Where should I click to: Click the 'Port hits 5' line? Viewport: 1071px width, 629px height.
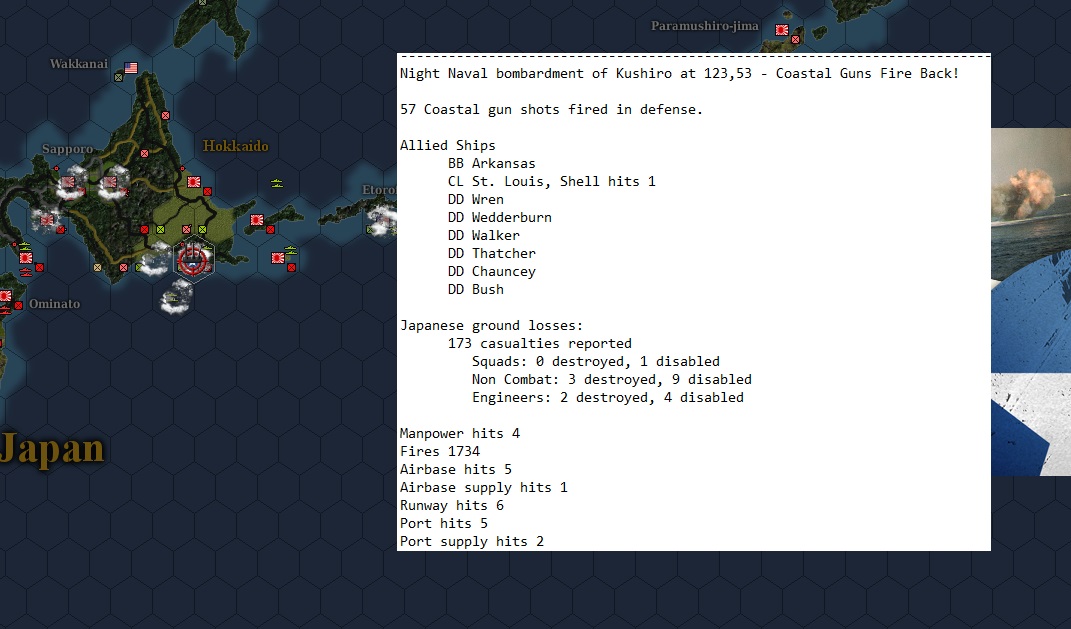point(443,523)
